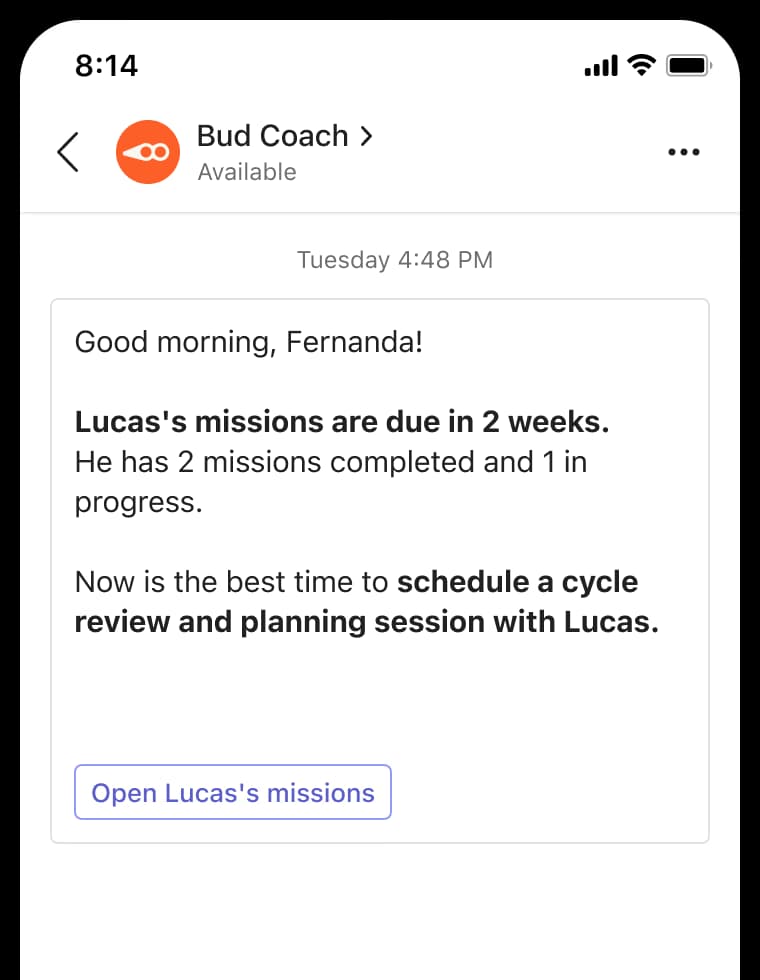760x980 pixels.
Task: Select the orange goggles logo
Action: [x=148, y=152]
